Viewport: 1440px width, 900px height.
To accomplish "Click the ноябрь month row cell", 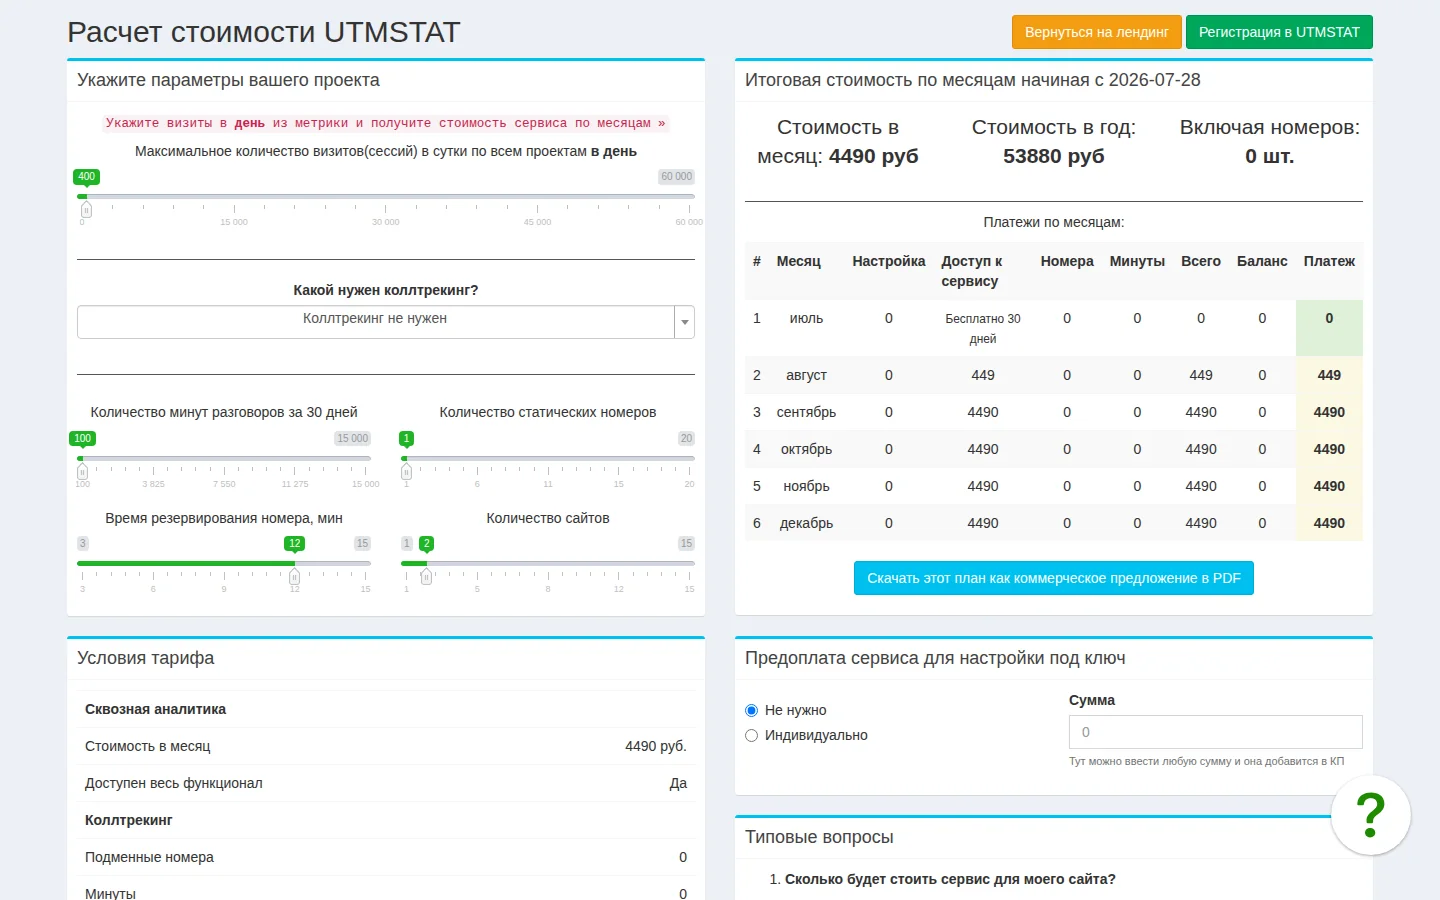I will pyautogui.click(x=806, y=486).
